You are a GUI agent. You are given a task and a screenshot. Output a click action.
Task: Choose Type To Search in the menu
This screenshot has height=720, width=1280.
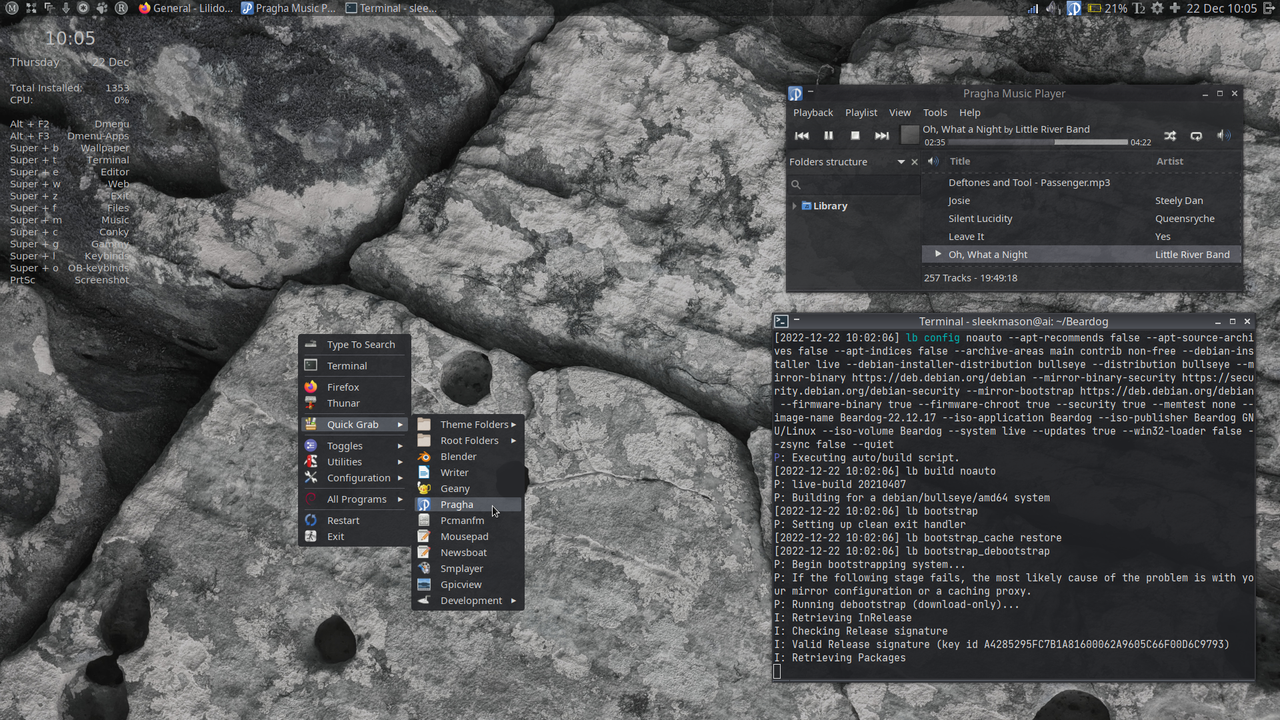(355, 345)
